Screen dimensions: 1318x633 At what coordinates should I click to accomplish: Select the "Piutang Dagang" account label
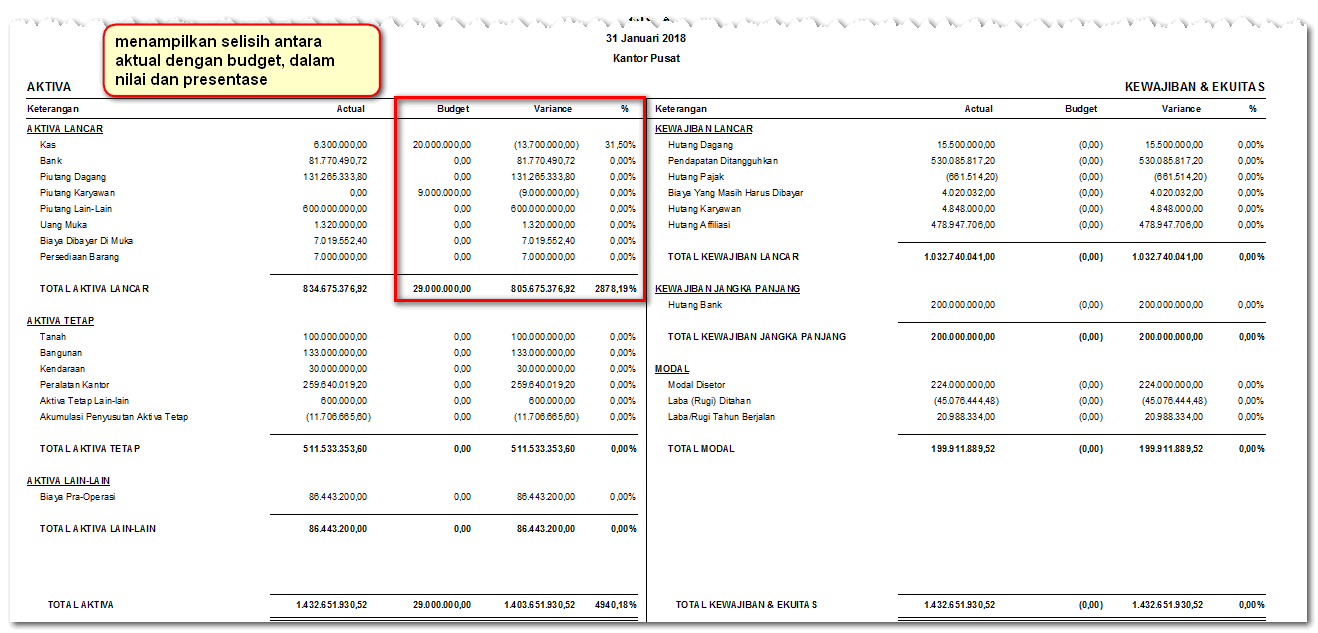click(x=73, y=177)
